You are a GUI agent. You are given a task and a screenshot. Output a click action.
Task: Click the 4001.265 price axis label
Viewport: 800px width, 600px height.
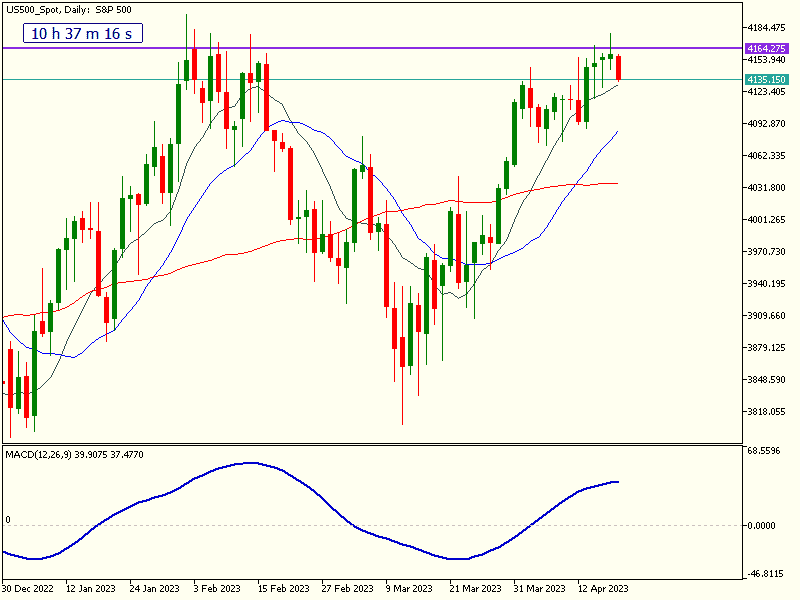pos(767,220)
